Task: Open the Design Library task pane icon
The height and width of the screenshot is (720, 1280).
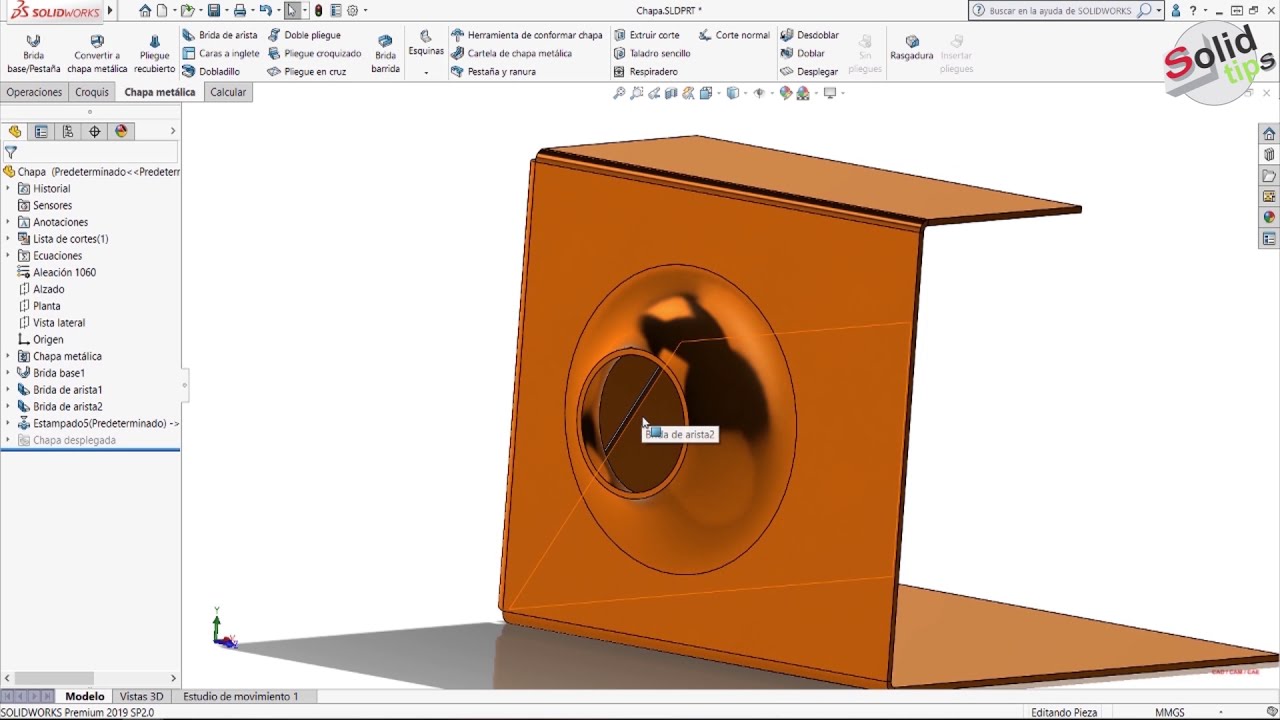Action: (x=1269, y=154)
